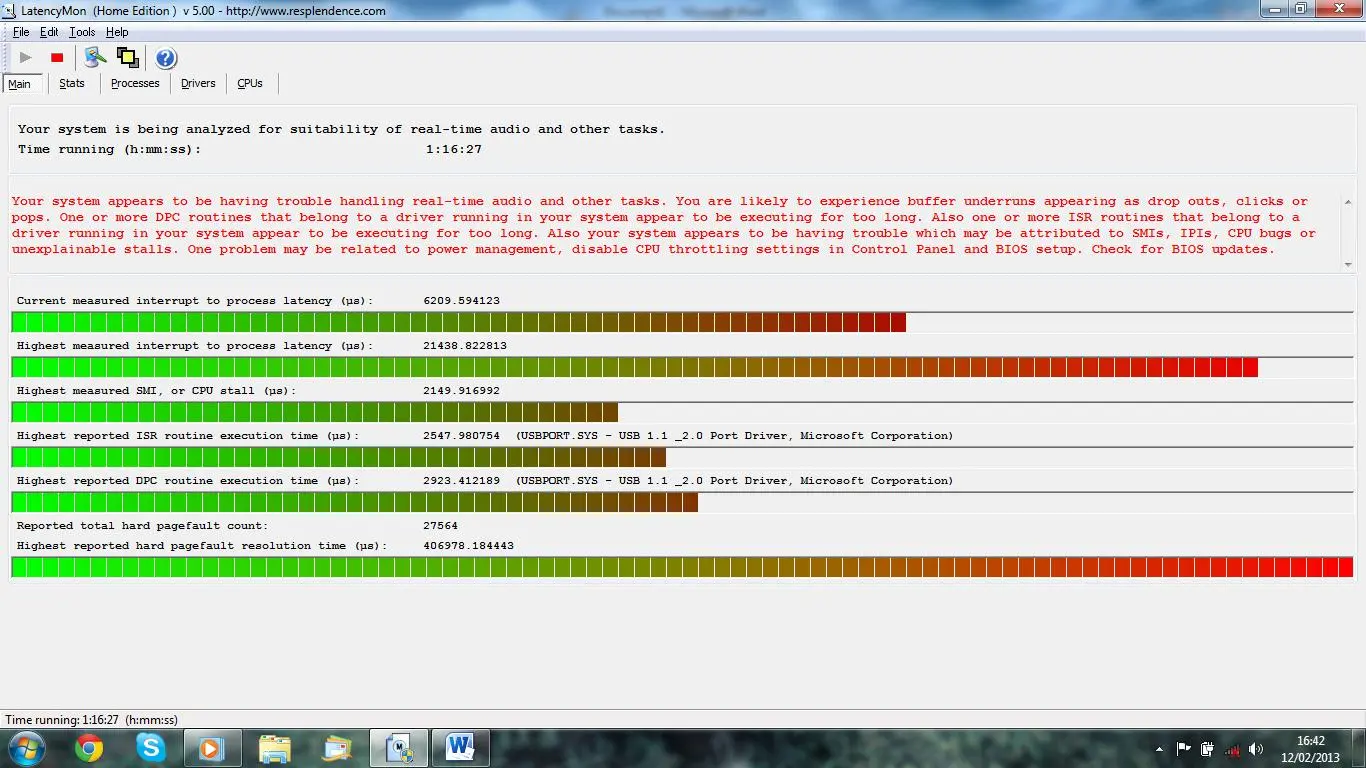Switch to the Stats tab
This screenshot has height=768, width=1366.
click(x=72, y=83)
